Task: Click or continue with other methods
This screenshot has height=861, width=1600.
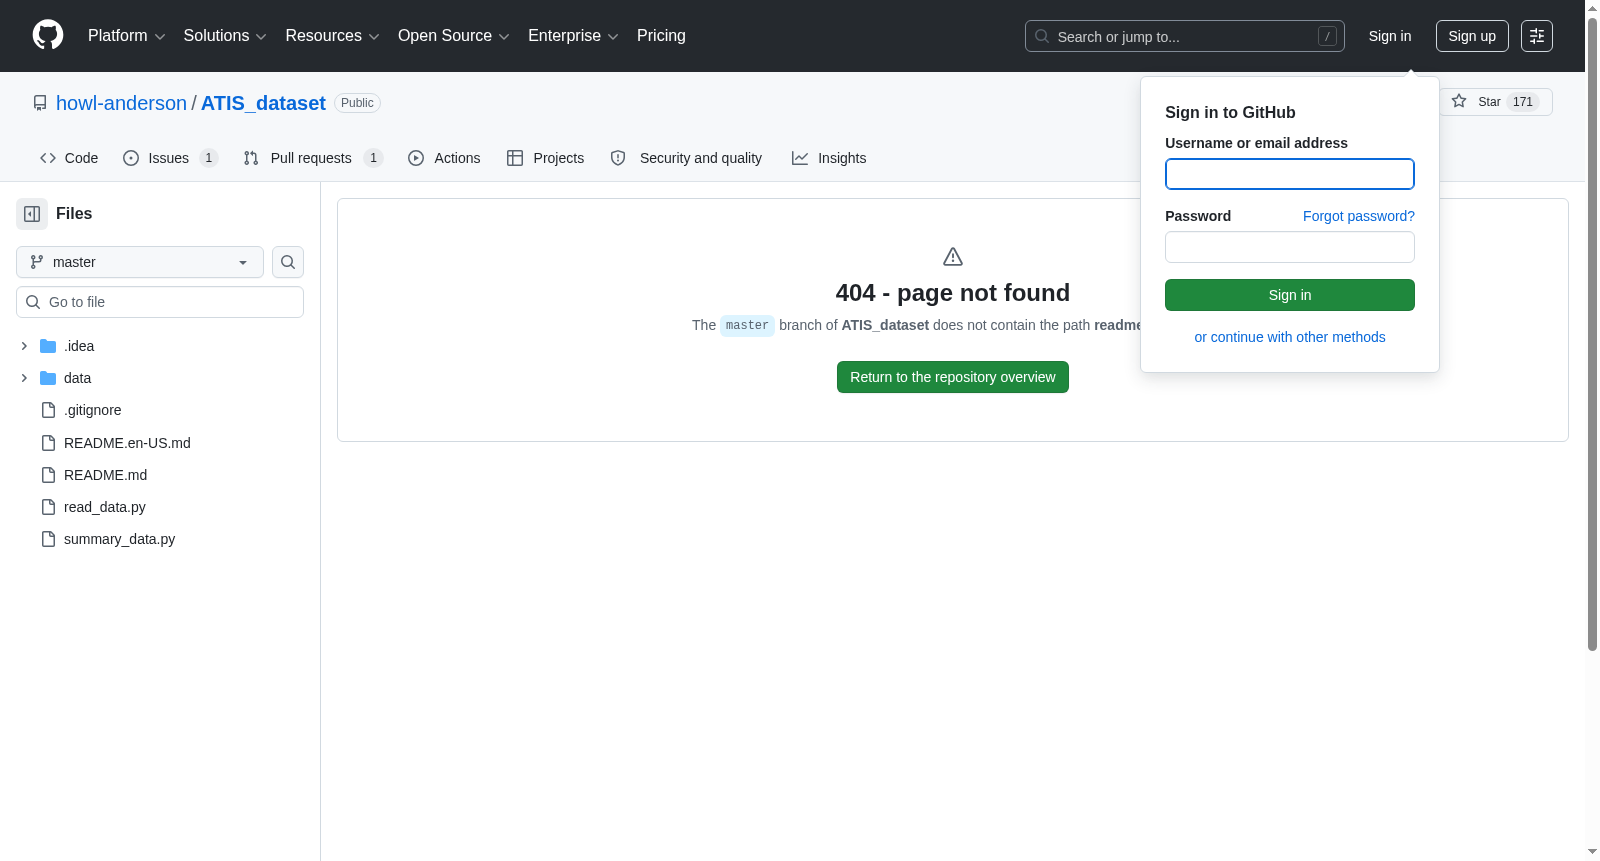Action: point(1290,337)
